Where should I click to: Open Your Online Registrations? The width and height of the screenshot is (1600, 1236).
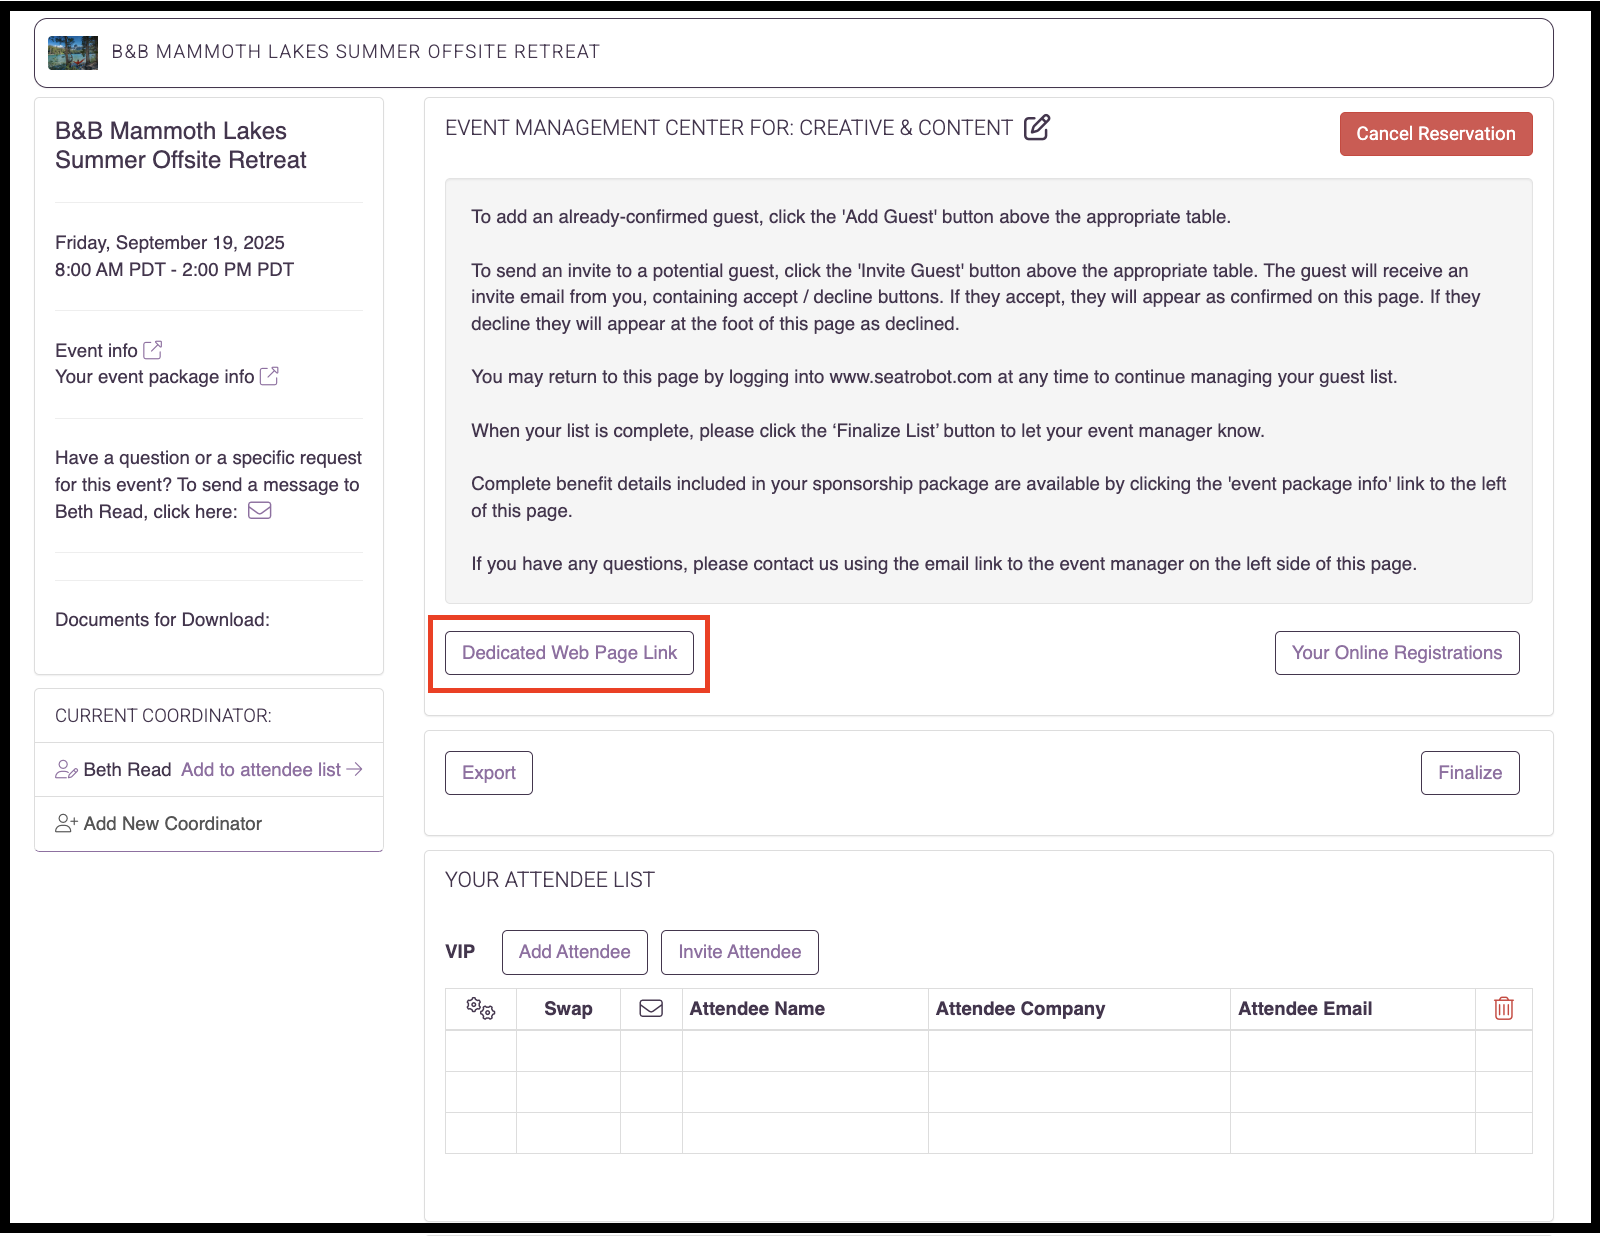point(1397,653)
